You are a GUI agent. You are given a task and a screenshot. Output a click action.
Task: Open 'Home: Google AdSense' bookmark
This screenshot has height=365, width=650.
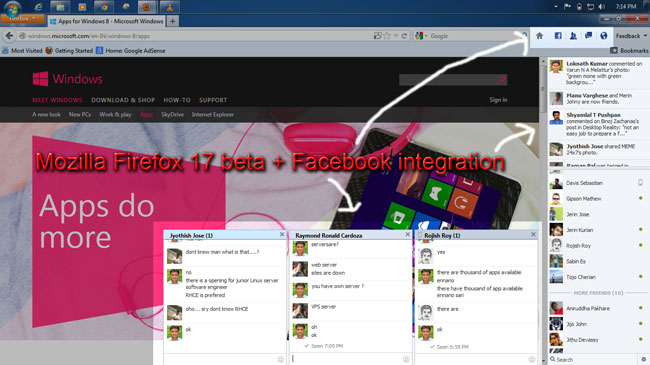(131, 51)
